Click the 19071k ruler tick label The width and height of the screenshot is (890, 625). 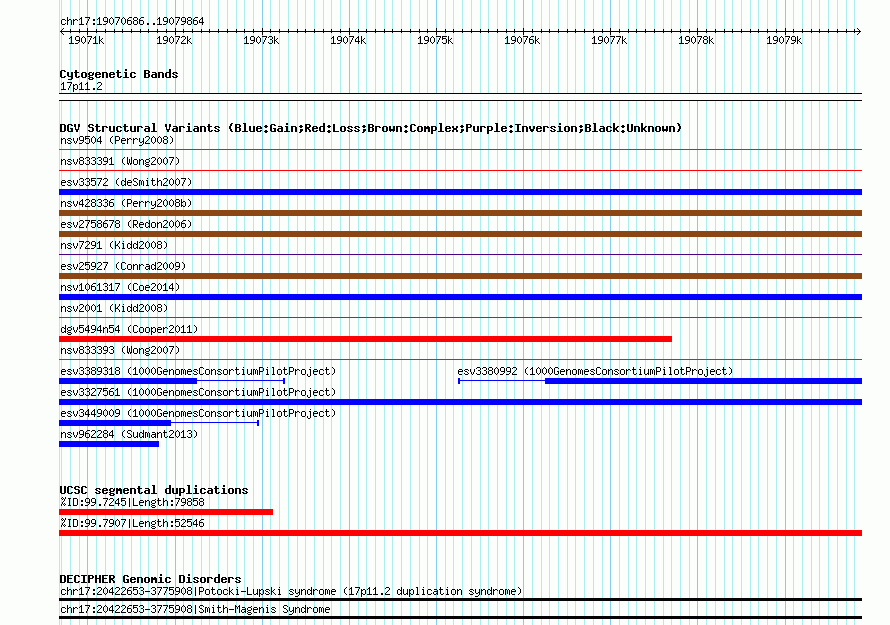[x=86, y=40]
